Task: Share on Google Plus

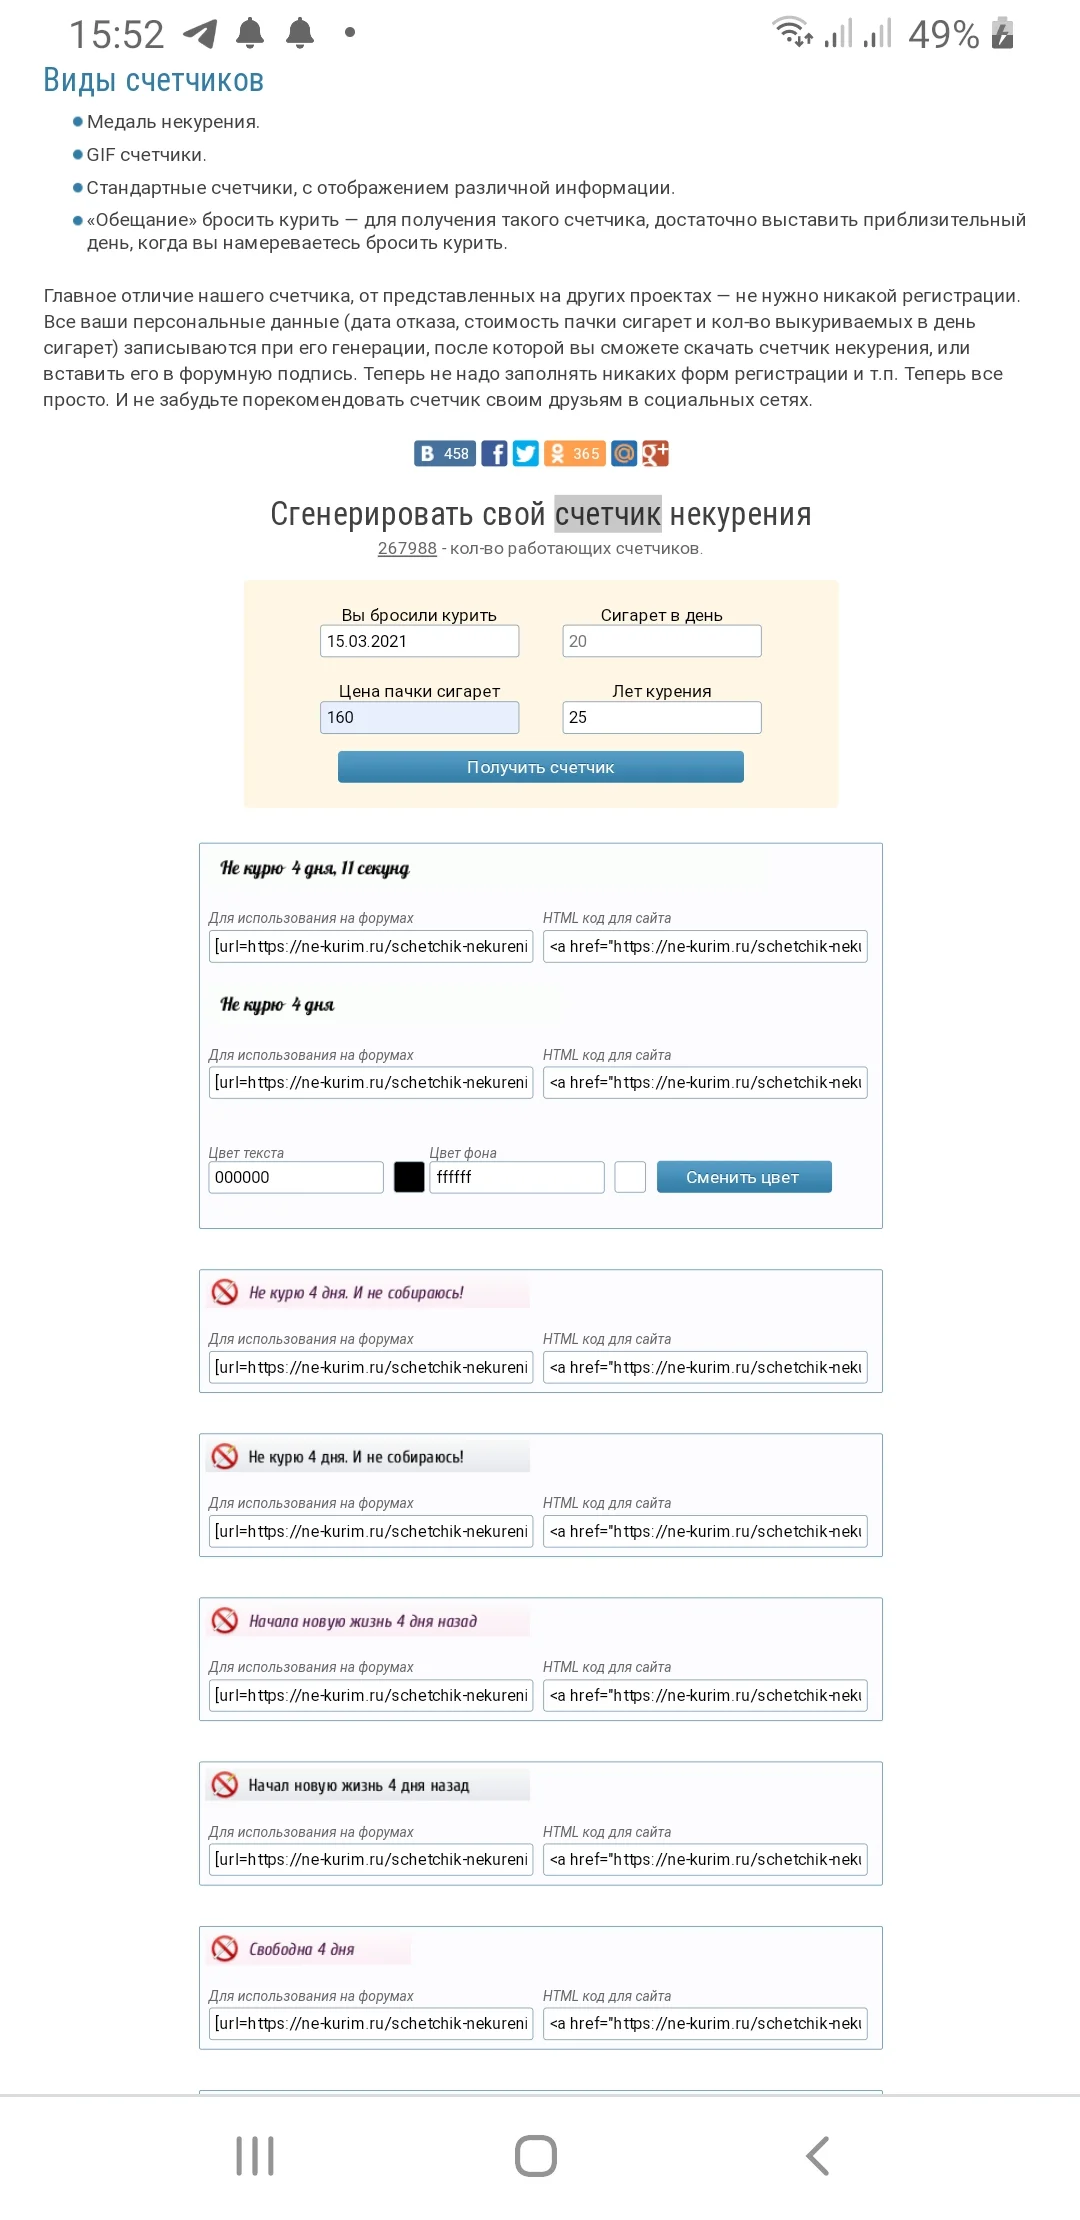Action: tap(655, 454)
